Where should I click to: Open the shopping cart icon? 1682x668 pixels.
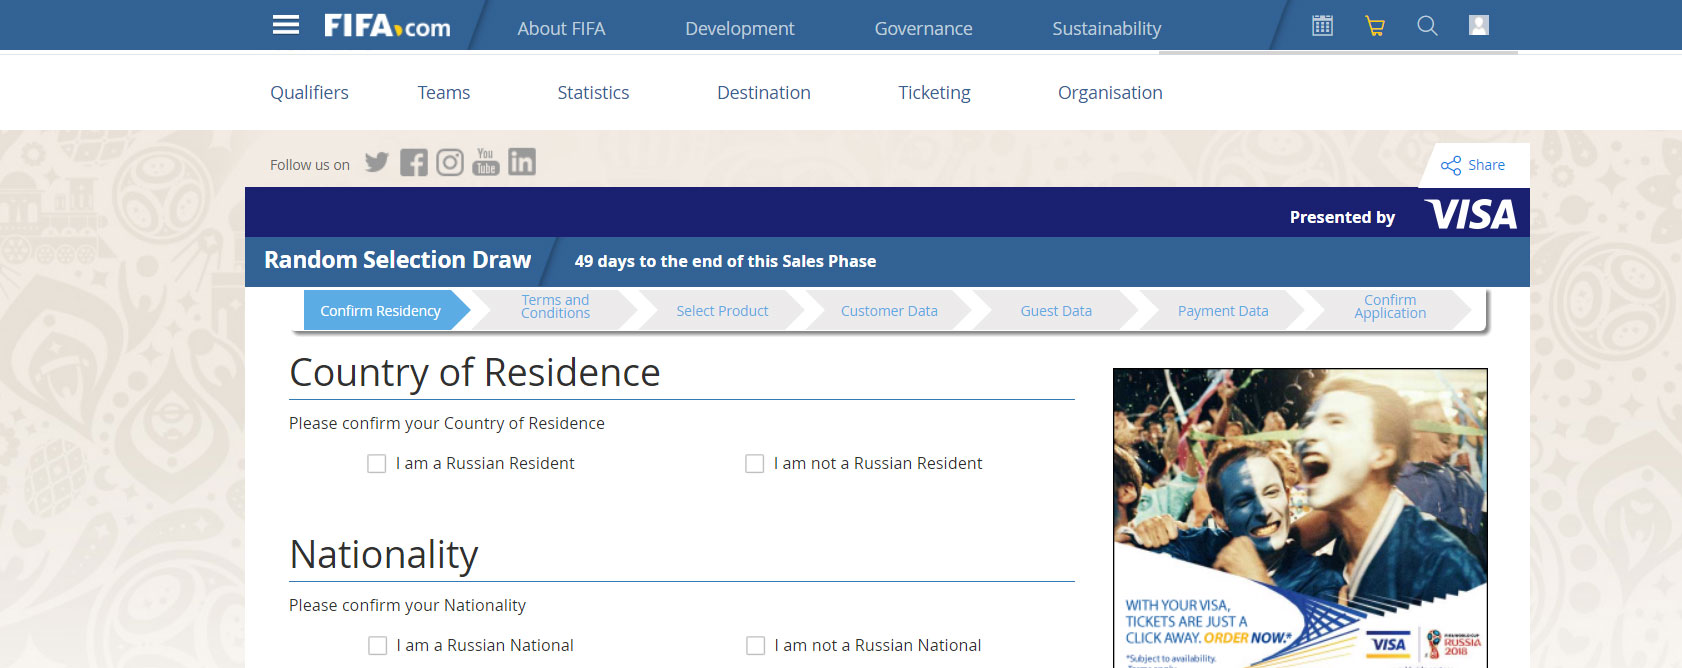(1375, 26)
